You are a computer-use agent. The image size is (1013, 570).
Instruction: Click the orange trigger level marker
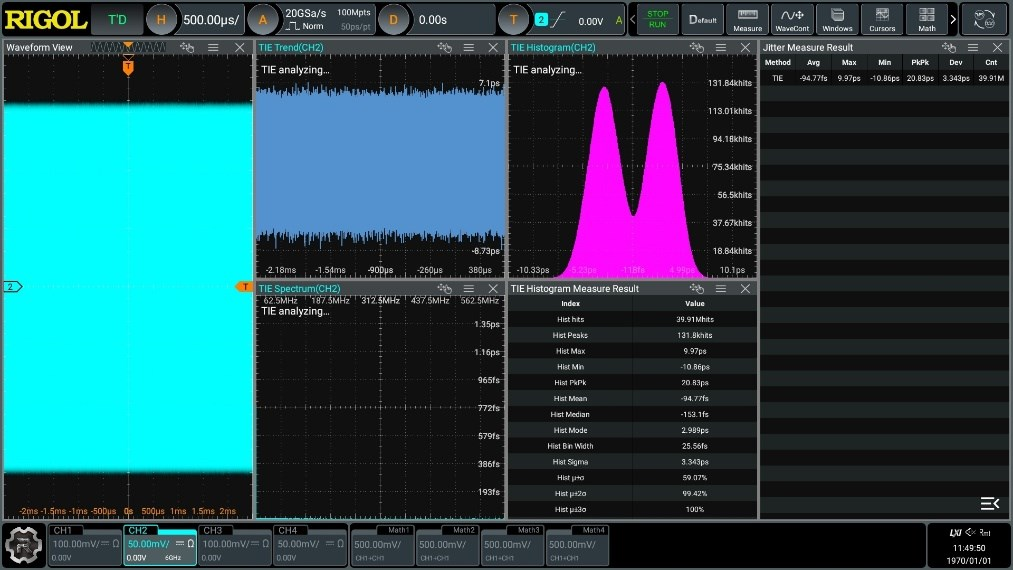click(x=244, y=286)
